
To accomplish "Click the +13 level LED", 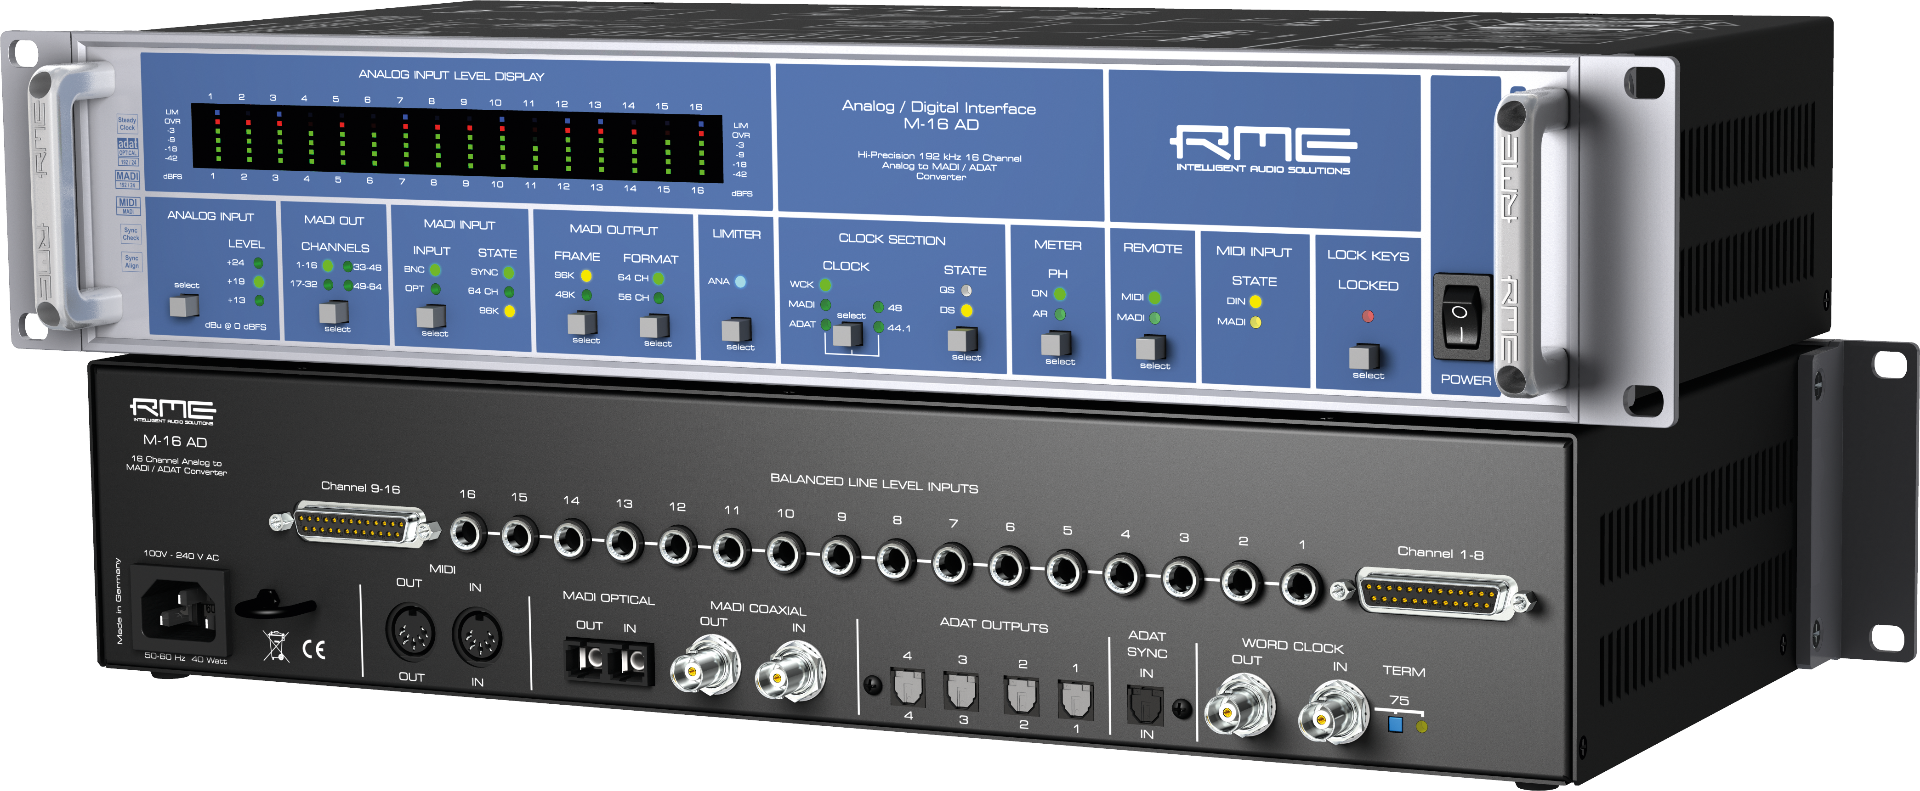I will pos(259,300).
